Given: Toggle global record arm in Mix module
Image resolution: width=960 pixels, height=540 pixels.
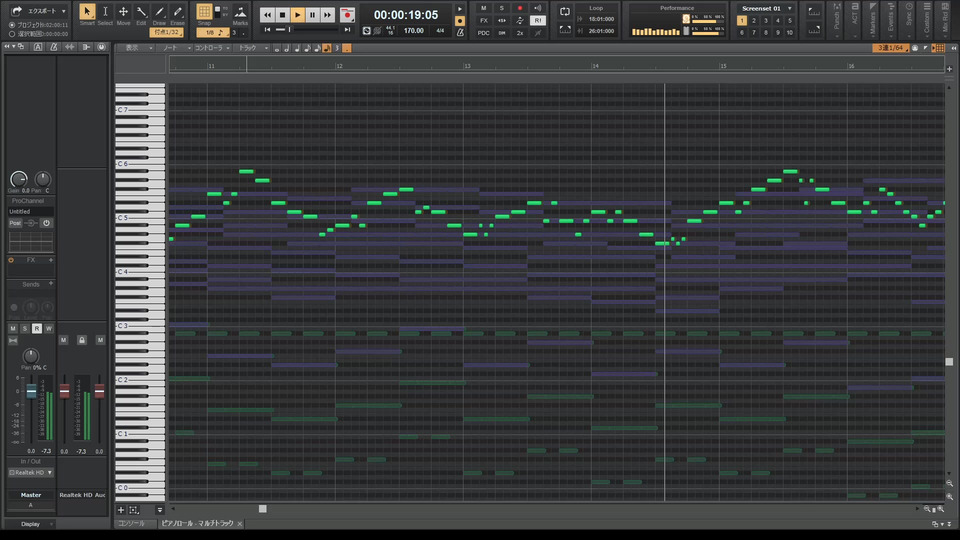Looking at the screenshot, I should point(520,9).
